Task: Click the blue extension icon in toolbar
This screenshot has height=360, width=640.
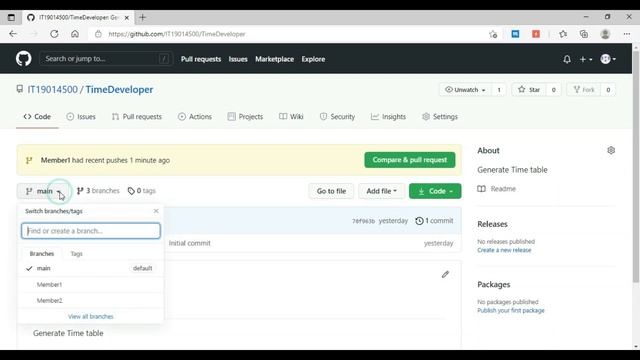Action: [x=516, y=34]
